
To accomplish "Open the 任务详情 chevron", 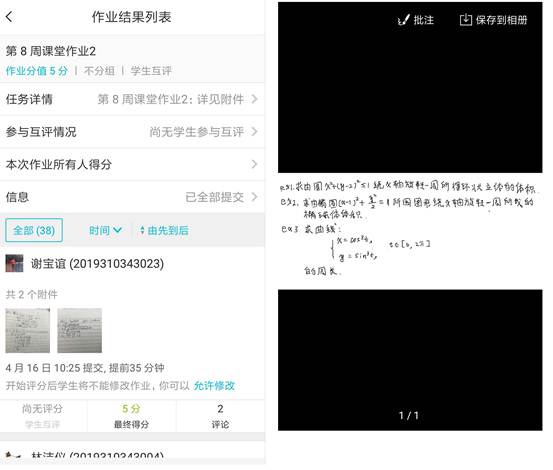I will [x=255, y=99].
